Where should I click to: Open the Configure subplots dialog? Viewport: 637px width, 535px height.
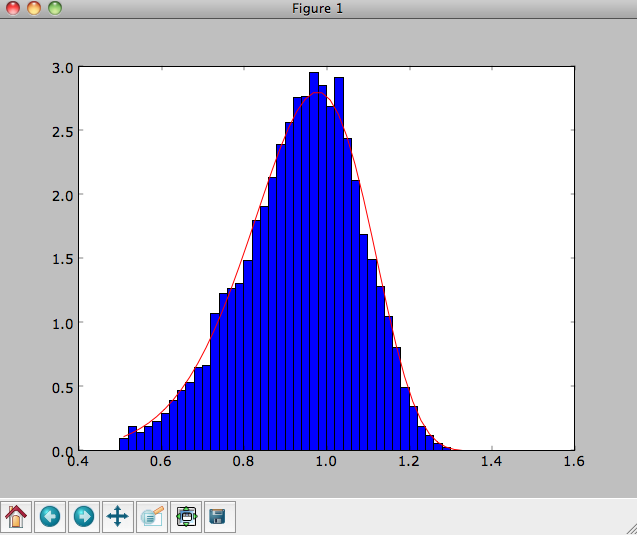186,517
